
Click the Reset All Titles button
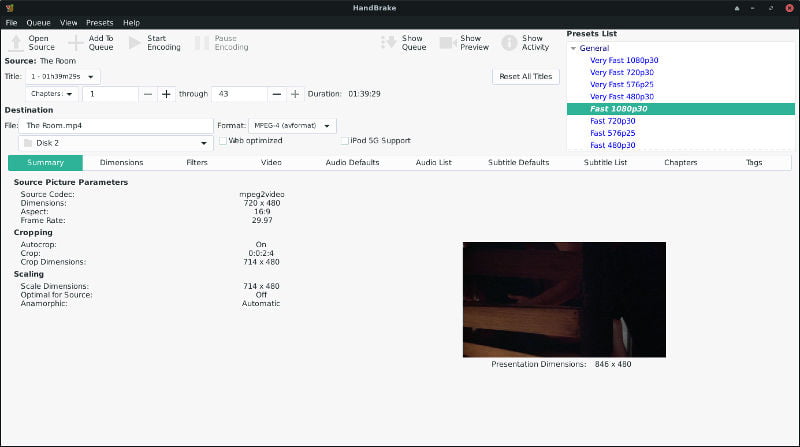click(x=526, y=77)
